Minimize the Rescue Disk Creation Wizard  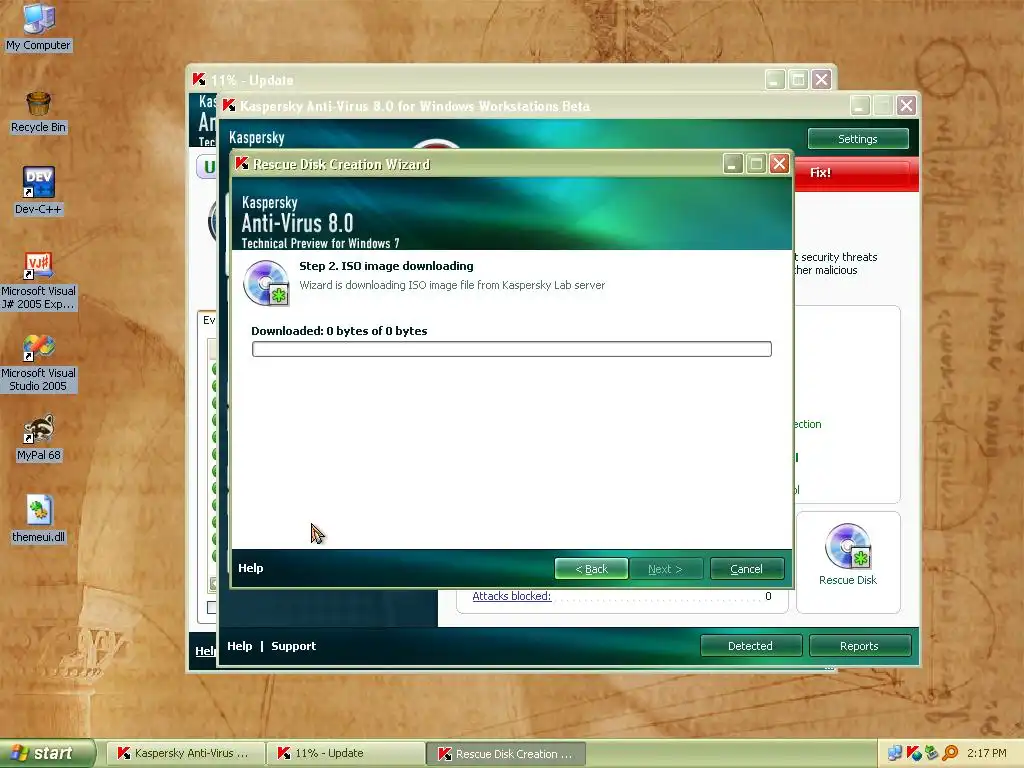tap(733, 163)
